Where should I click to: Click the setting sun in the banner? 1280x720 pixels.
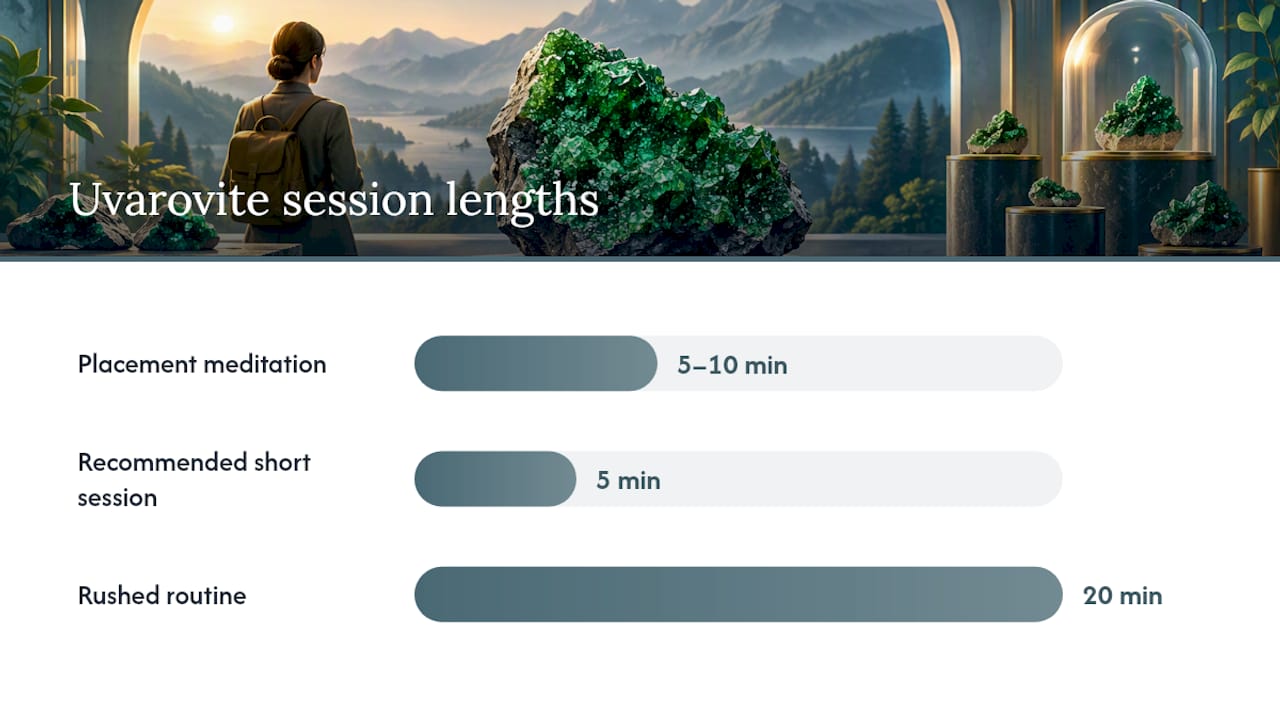[222, 24]
